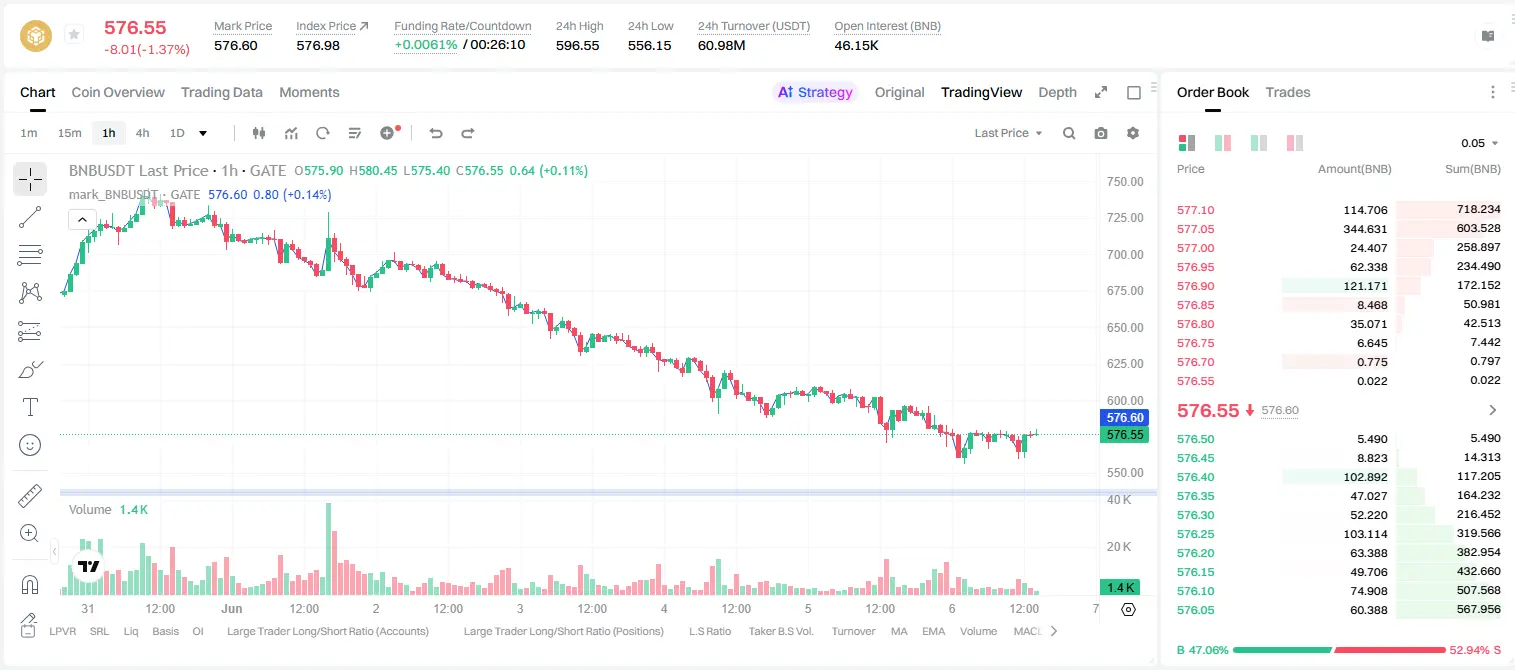Open the Last Price dropdown
The image size is (1515, 670).
(x=1008, y=133)
